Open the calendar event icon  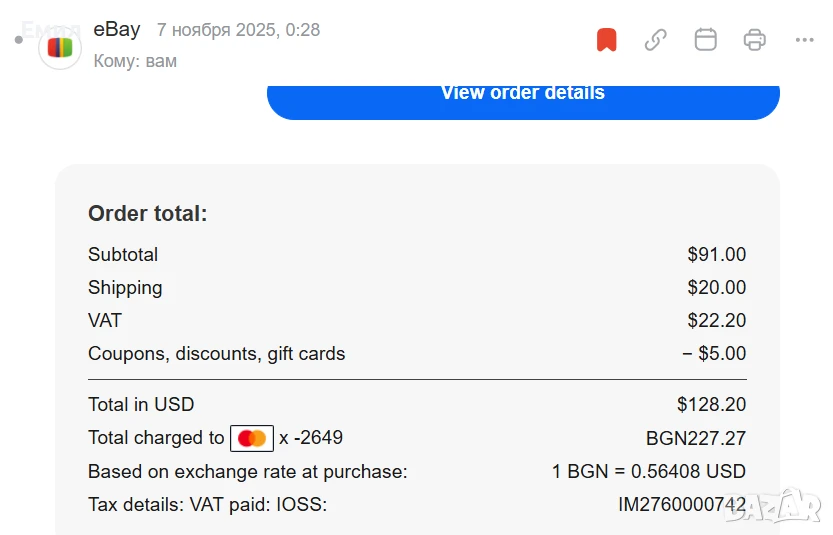(x=706, y=39)
